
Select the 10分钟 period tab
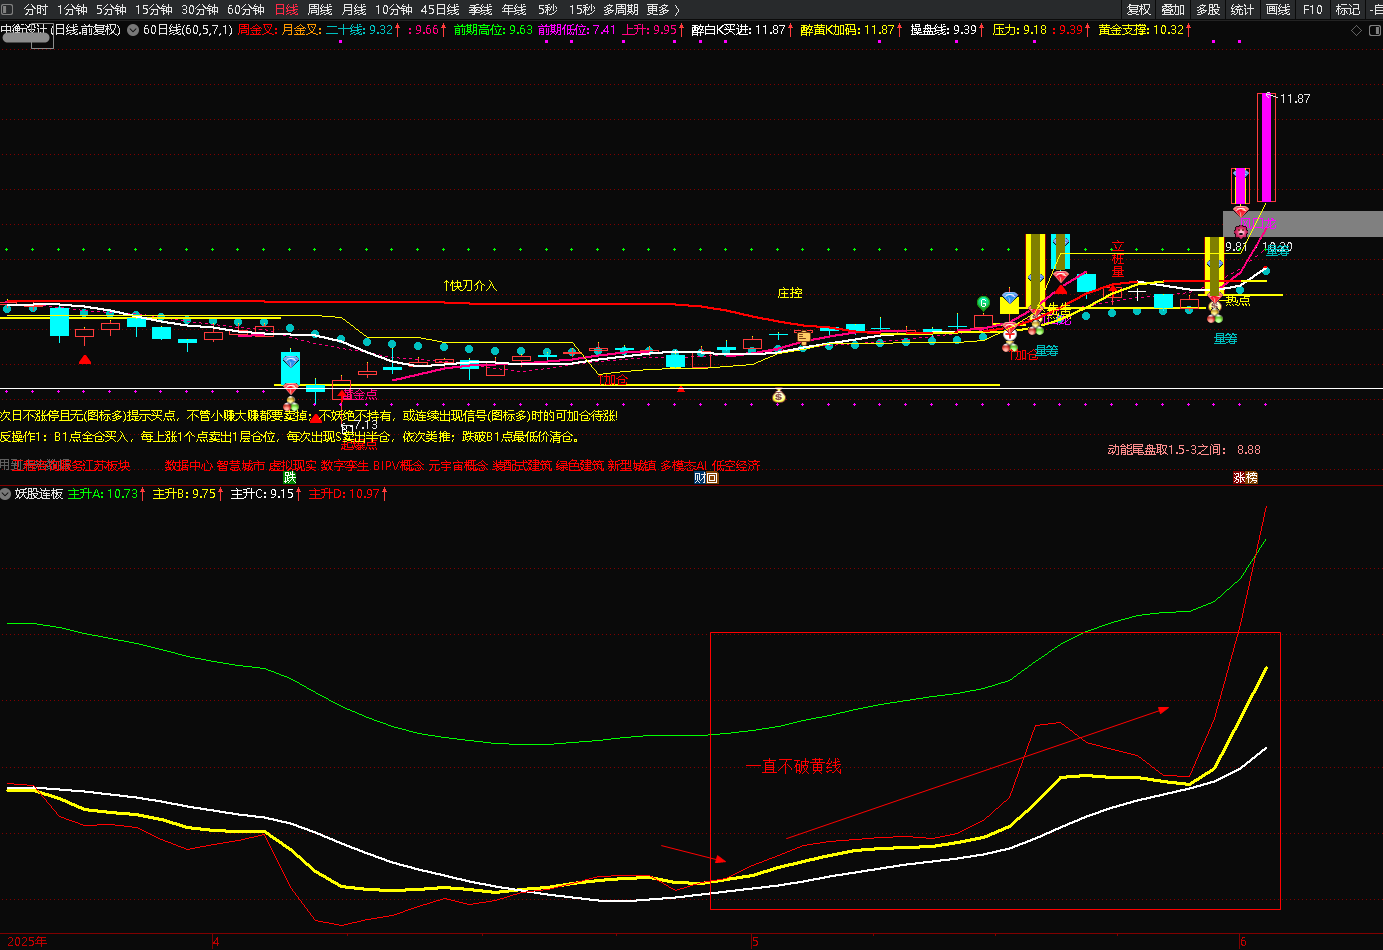coord(394,10)
